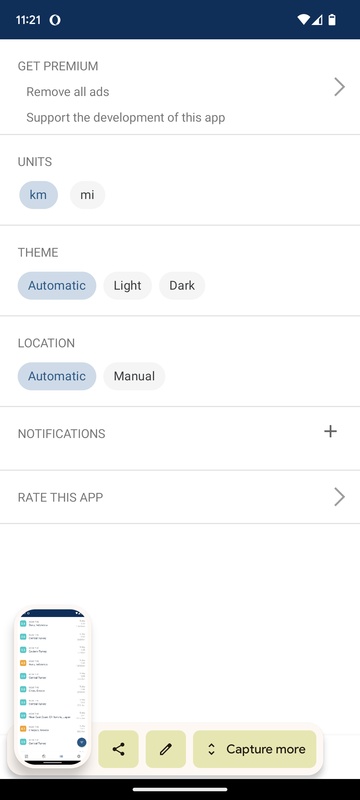
Task: Tap the pencil edit icon
Action: point(165,749)
